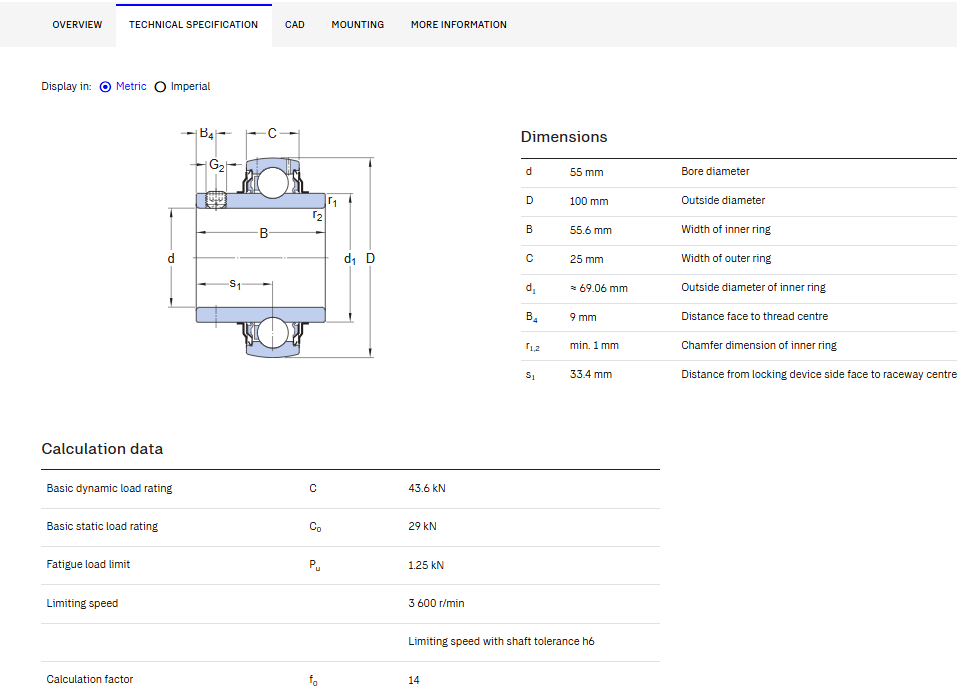Click the 'Limiting speed' label
The image size is (957, 693).
point(82,603)
